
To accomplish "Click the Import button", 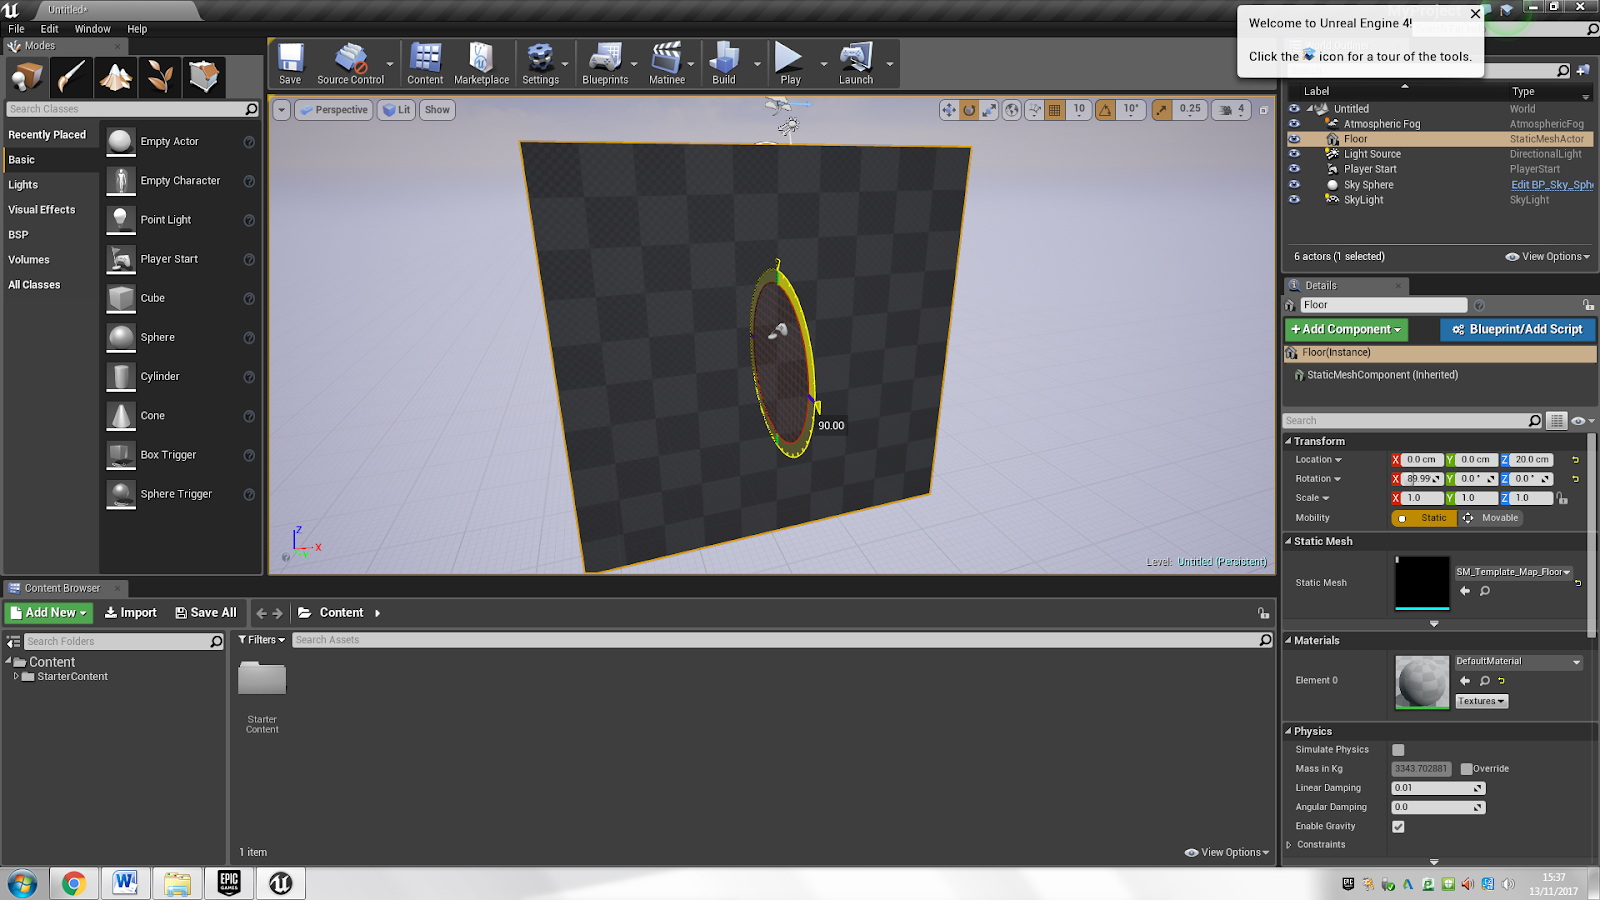I will 131,613.
